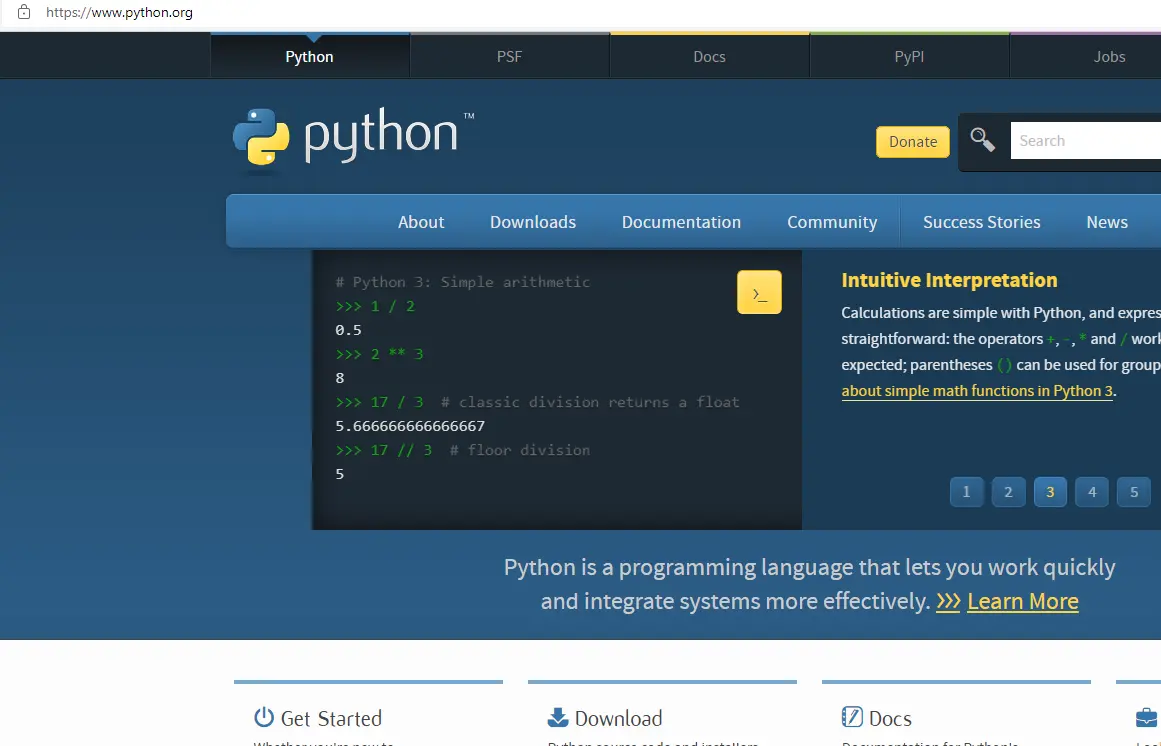Switch to the Python top tab
The image size is (1161, 746).
pyautogui.click(x=310, y=56)
